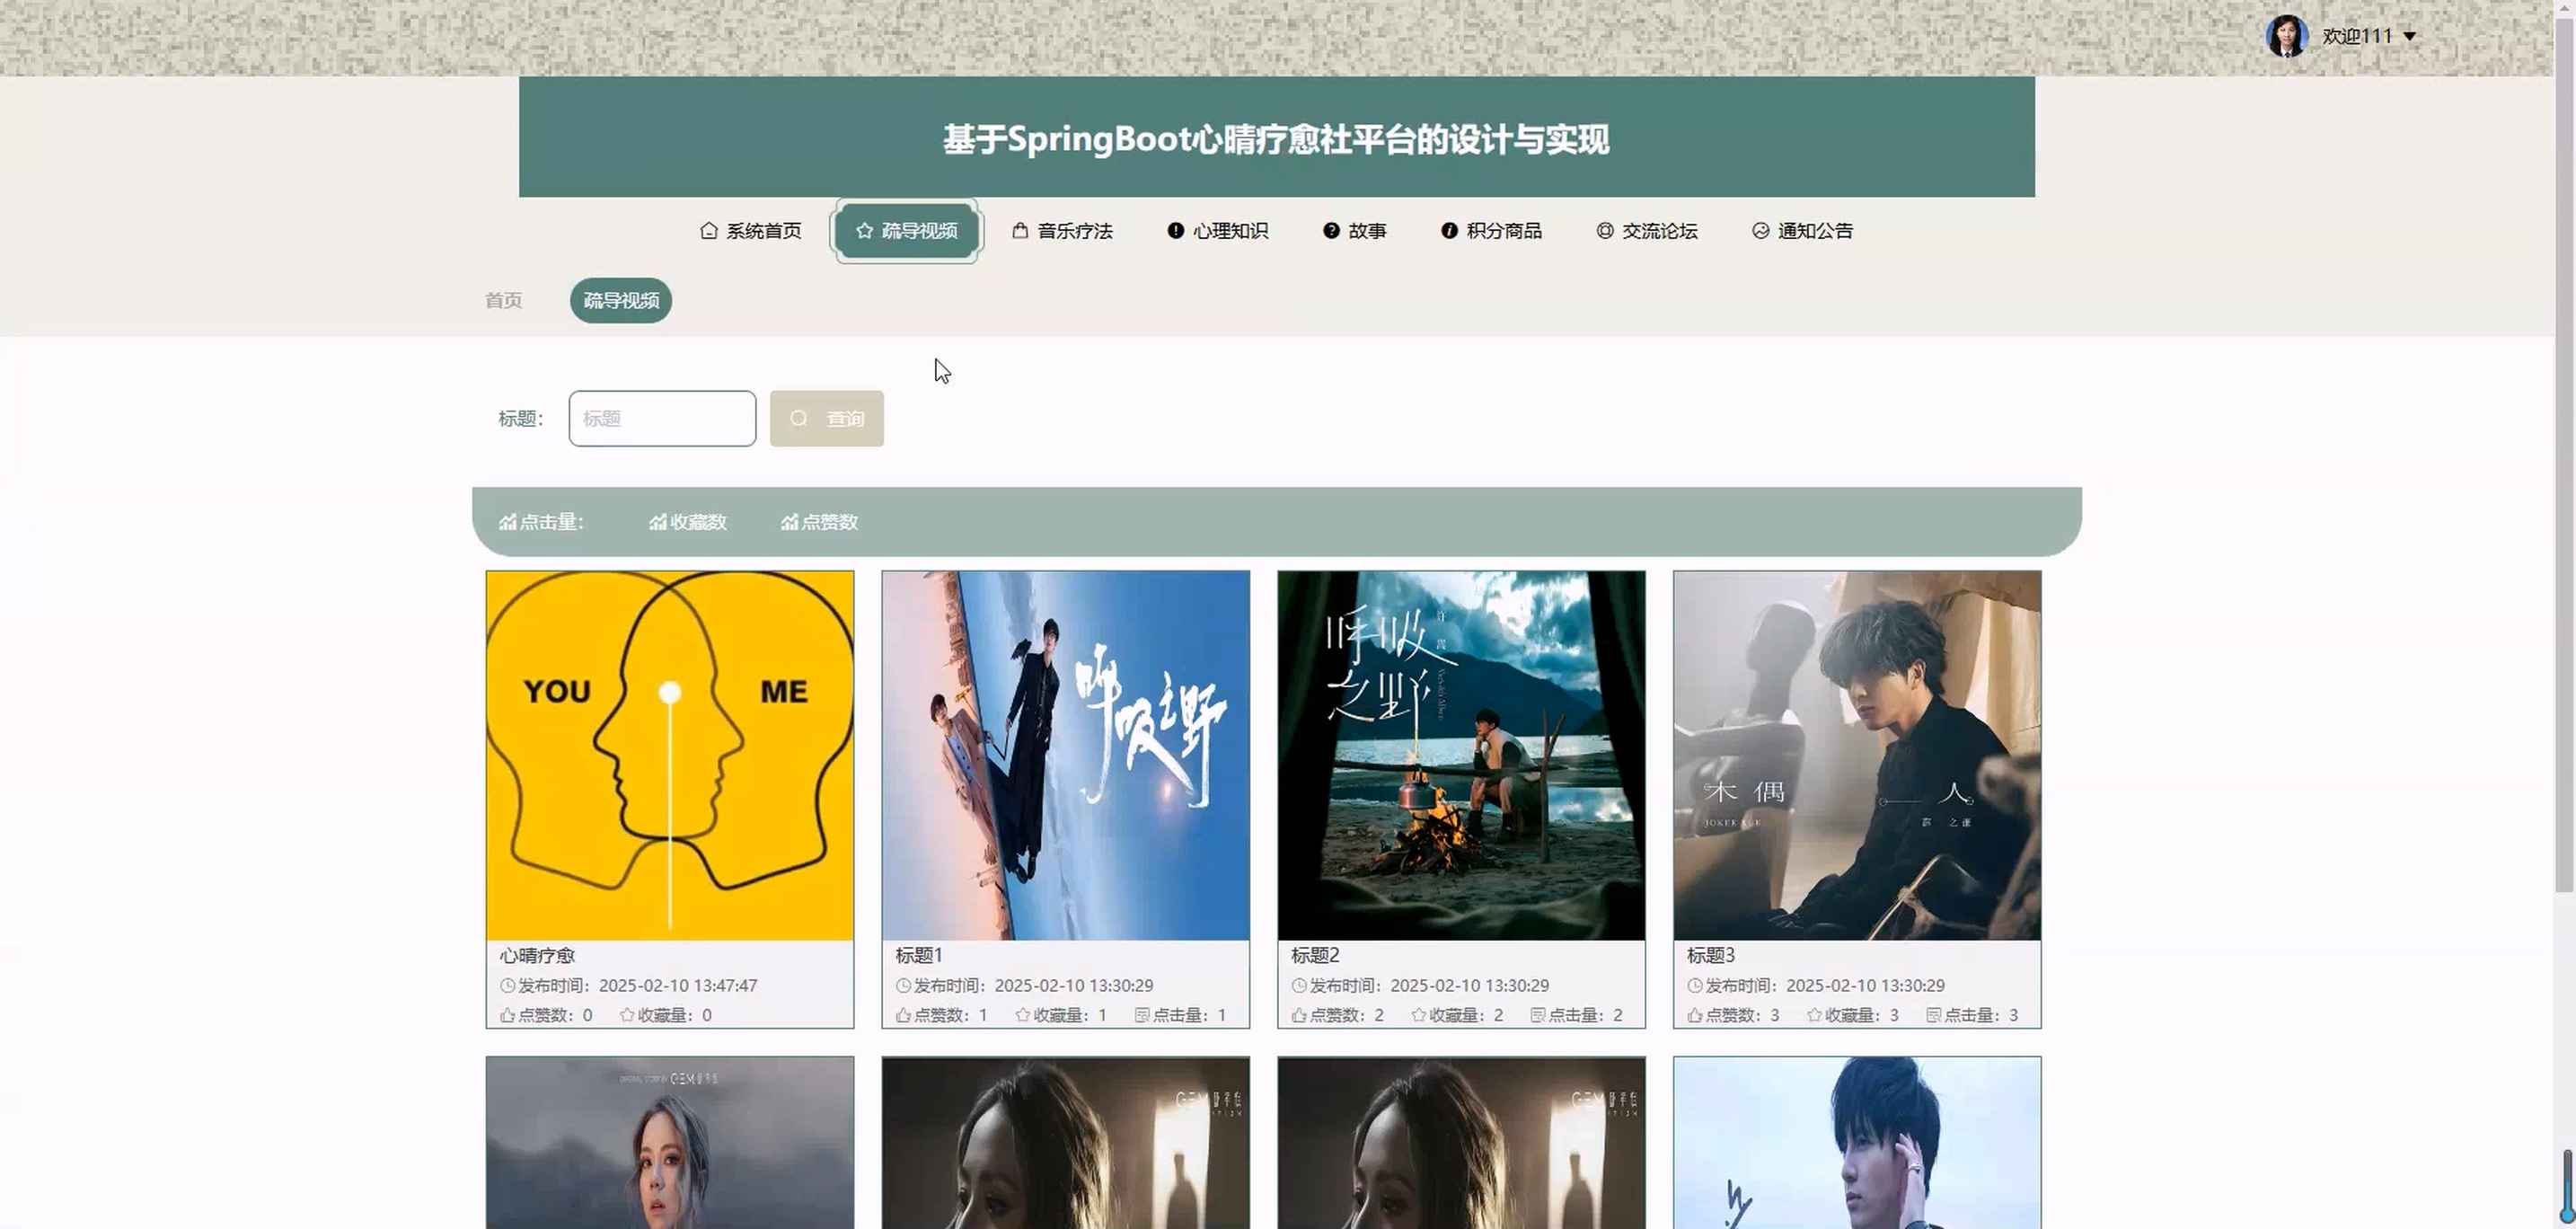The width and height of the screenshot is (2576, 1229).
Task: Click the 首页 breadcrumb link
Action: click(x=503, y=300)
